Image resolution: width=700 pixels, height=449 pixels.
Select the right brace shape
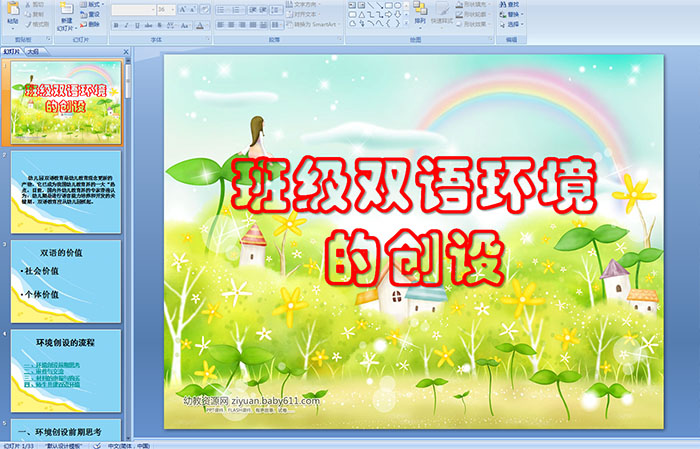(397, 23)
